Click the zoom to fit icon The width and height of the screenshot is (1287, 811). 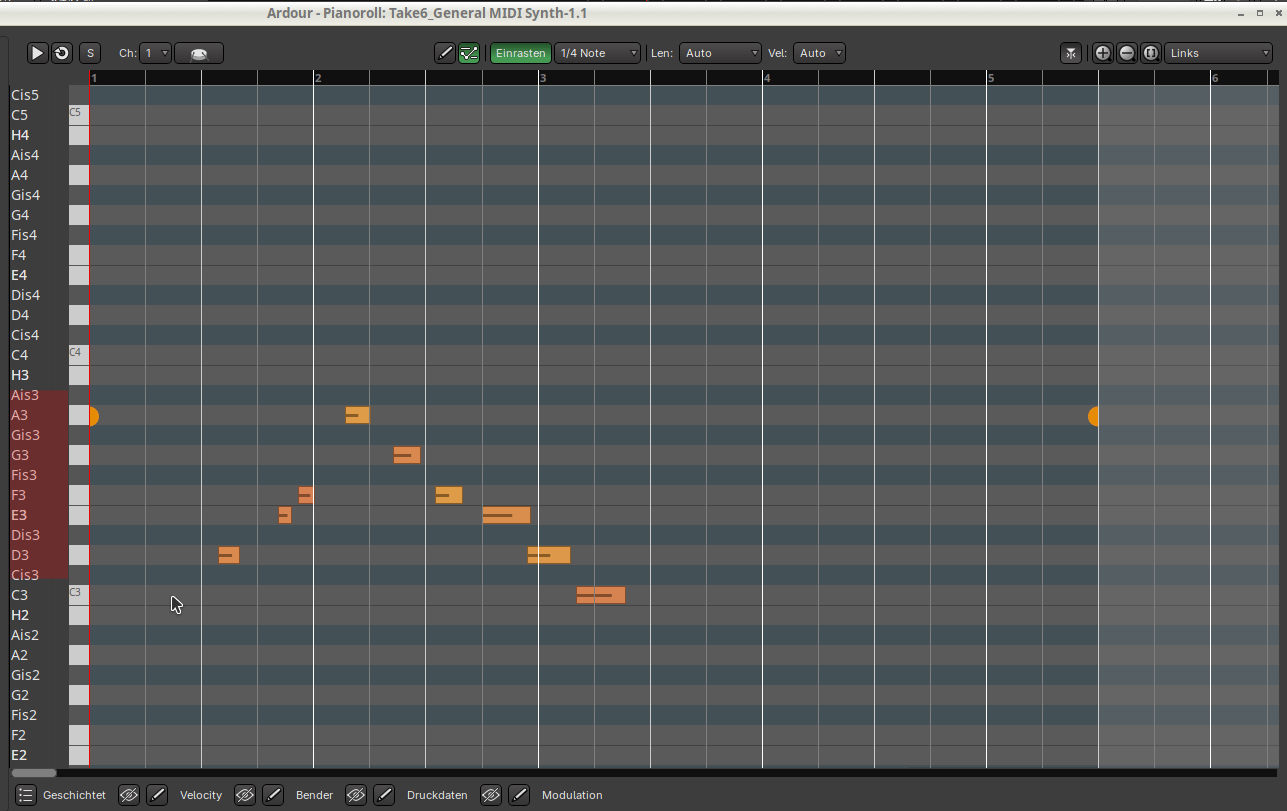click(x=1151, y=53)
